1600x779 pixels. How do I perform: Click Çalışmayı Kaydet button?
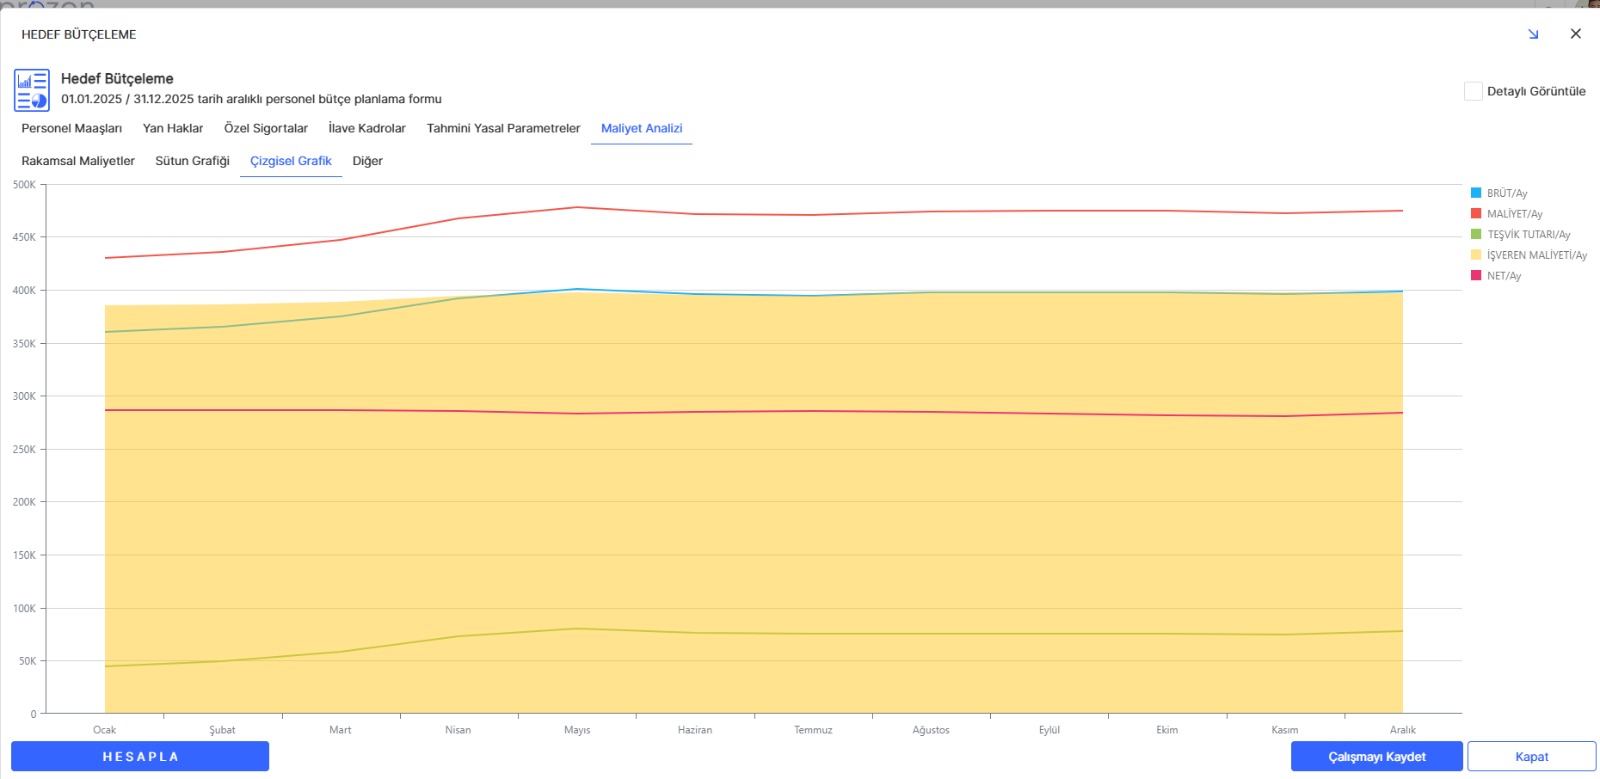pos(1376,756)
